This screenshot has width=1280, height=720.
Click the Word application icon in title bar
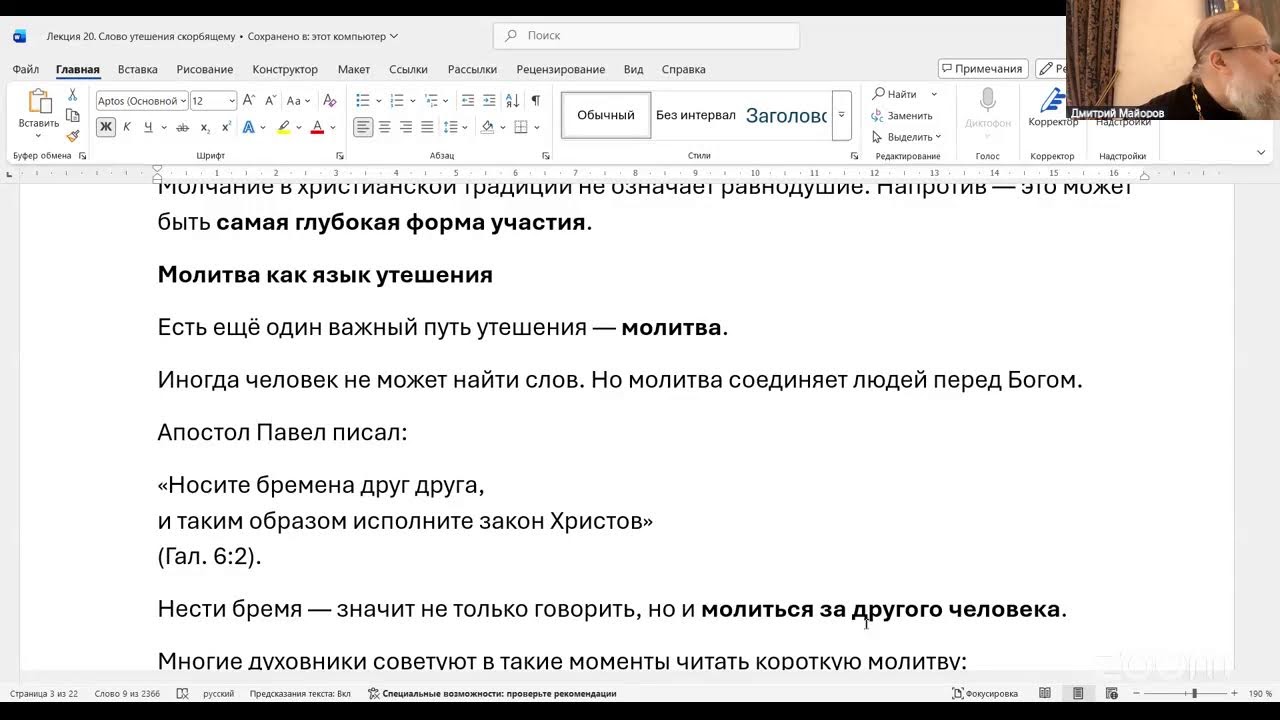(x=19, y=36)
